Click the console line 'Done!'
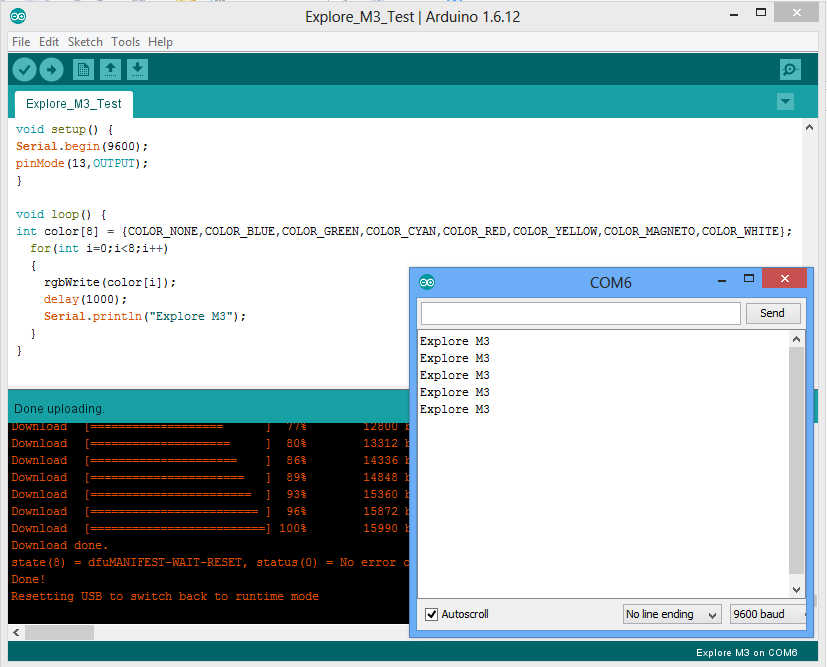Image resolution: width=827 pixels, height=667 pixels. 28,579
